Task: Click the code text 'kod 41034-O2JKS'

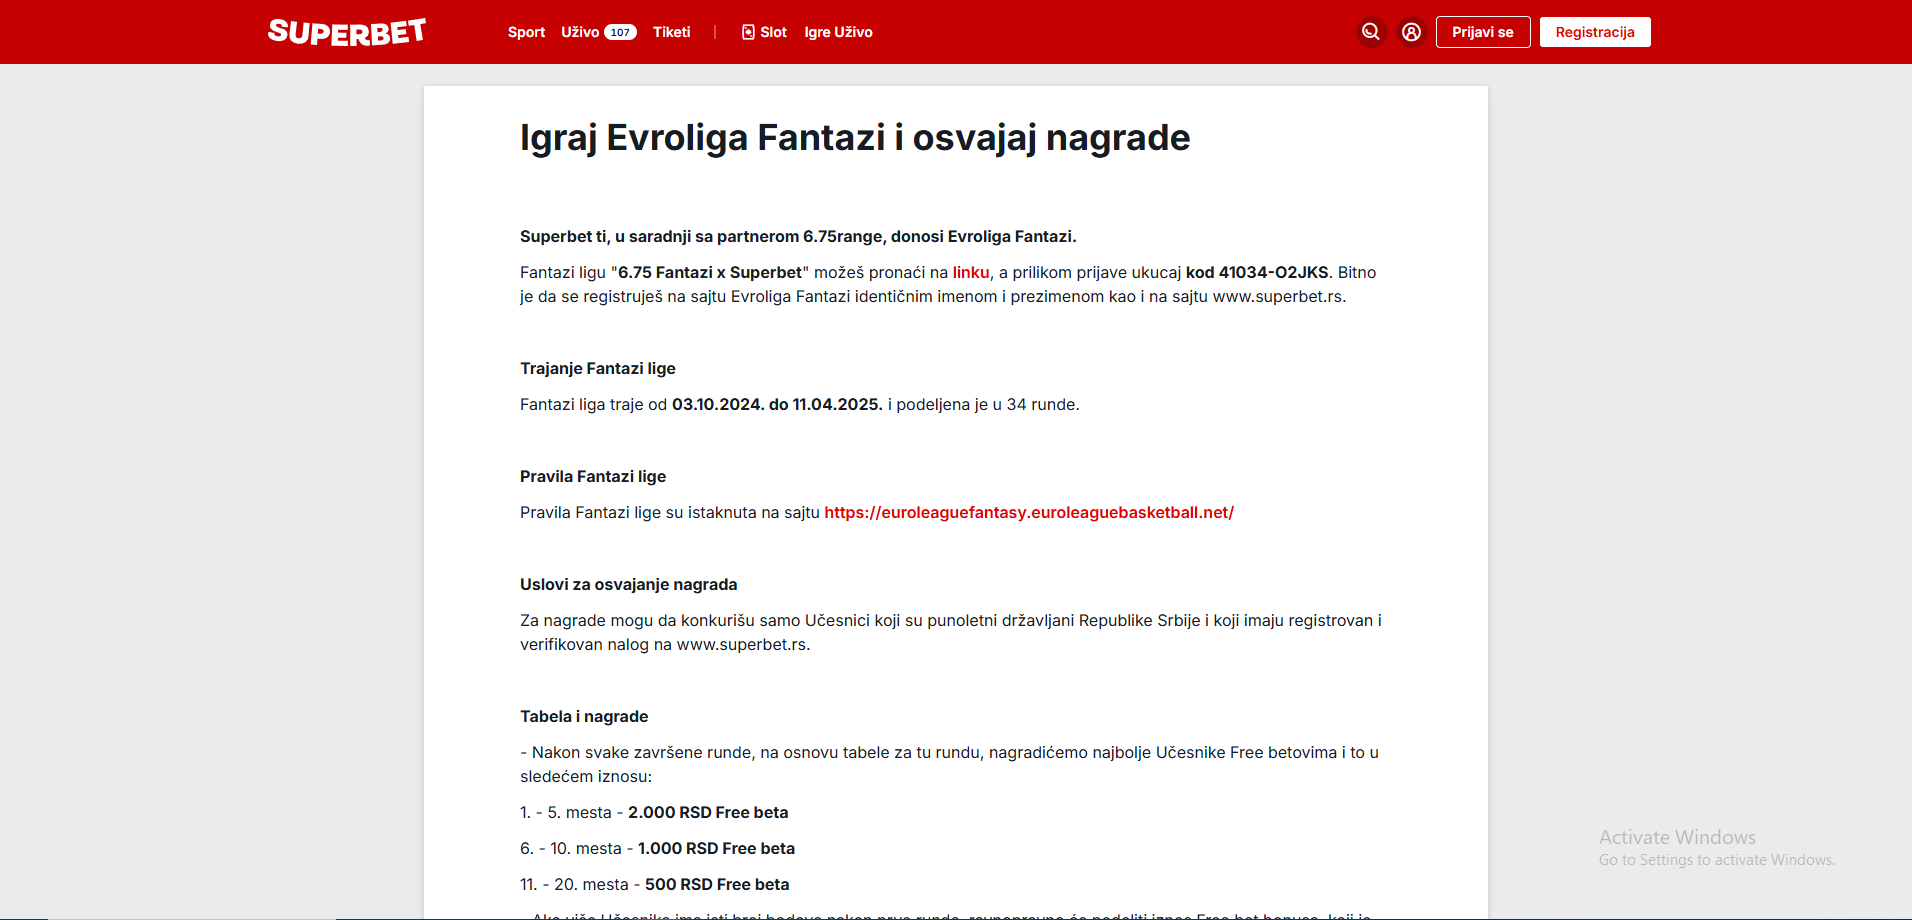Action: click(x=1258, y=272)
